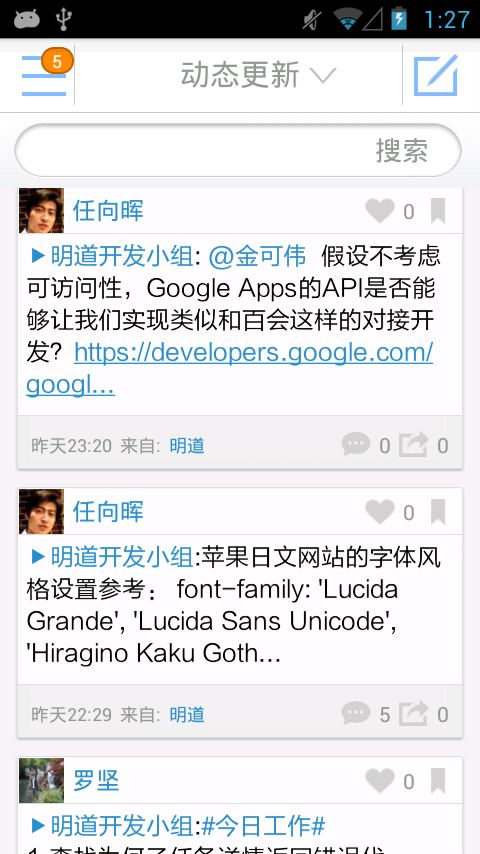Viewport: 480px width, 854px height.
Task: Tap the compose new post icon
Action: (x=435, y=75)
